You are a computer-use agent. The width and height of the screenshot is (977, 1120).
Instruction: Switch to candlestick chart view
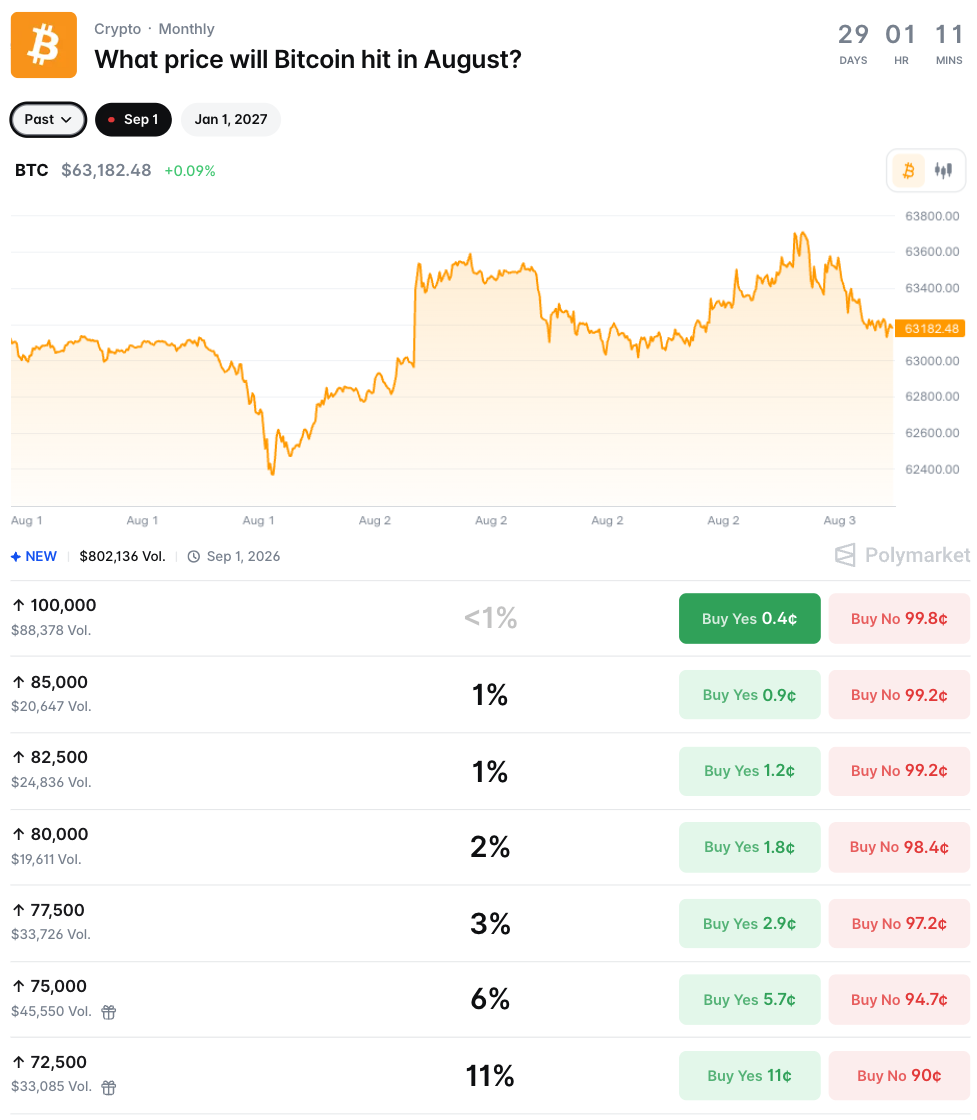click(943, 171)
